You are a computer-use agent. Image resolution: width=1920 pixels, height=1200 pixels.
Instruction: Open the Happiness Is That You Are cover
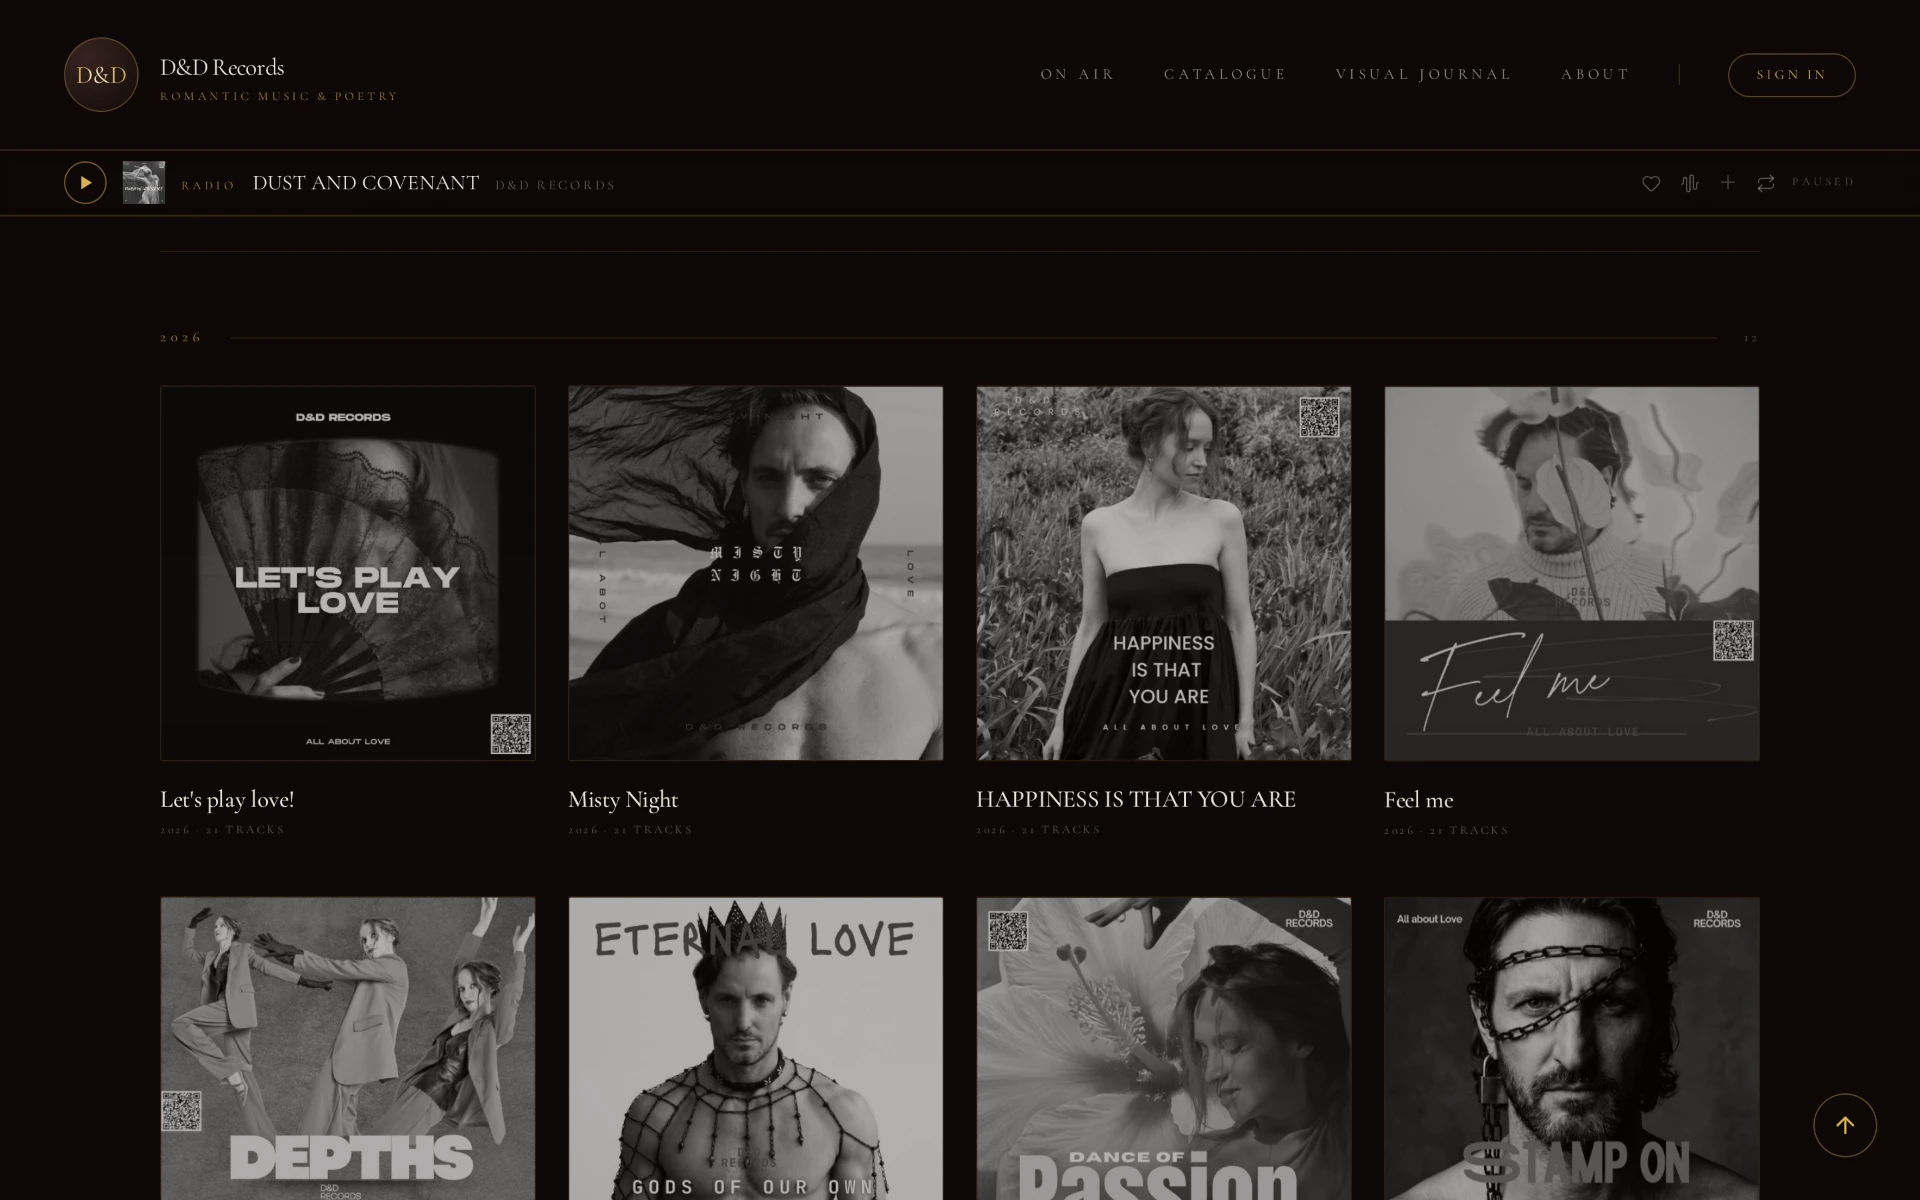1164,573
